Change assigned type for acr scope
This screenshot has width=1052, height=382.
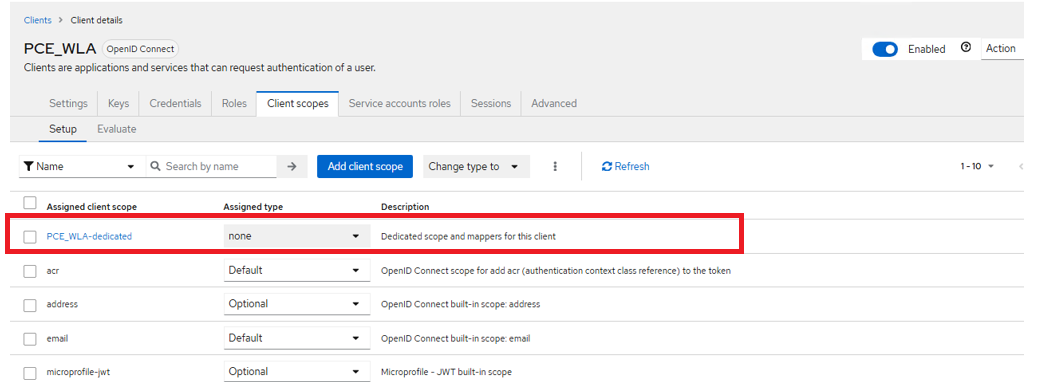297,271
